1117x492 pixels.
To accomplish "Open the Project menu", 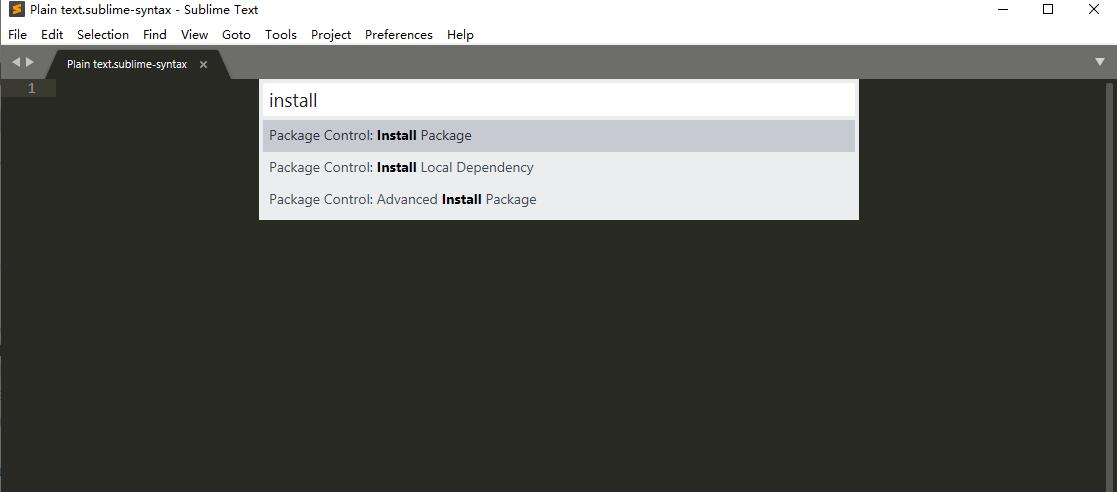I will coord(331,34).
